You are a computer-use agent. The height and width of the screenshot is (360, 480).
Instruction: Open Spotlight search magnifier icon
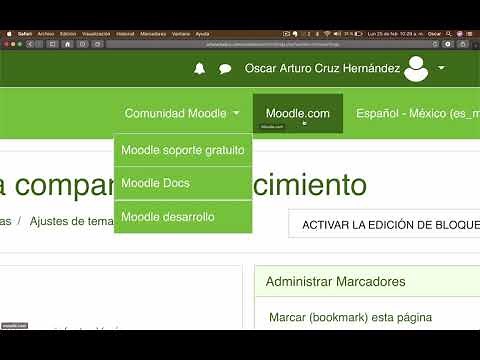tap(449, 34)
